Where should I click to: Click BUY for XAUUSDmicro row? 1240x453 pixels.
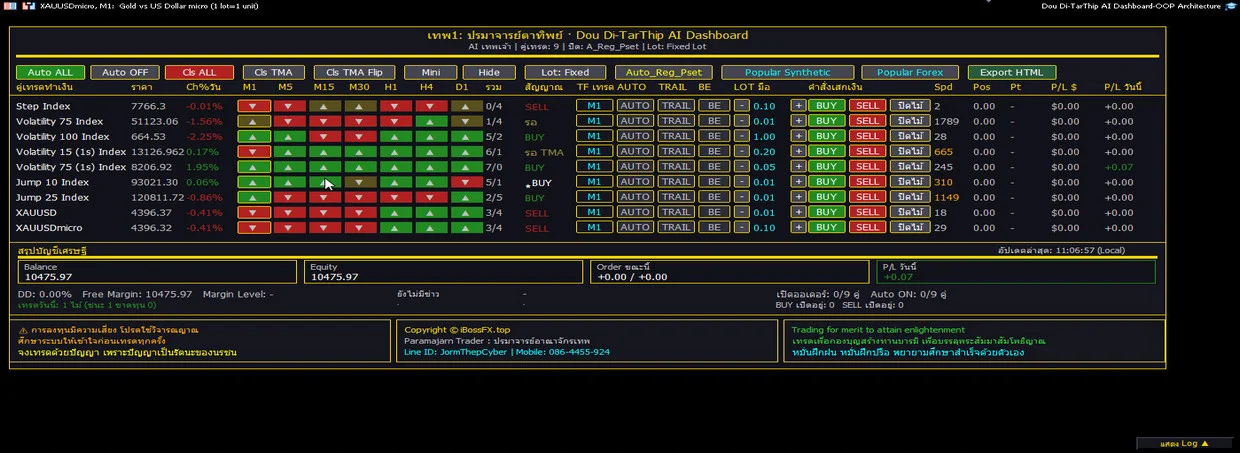click(x=826, y=227)
